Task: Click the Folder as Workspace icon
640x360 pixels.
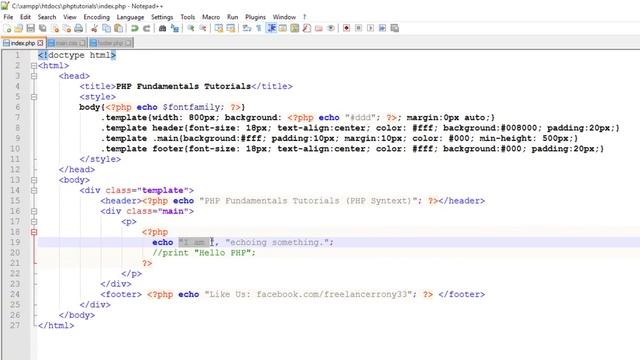Action: point(319,28)
